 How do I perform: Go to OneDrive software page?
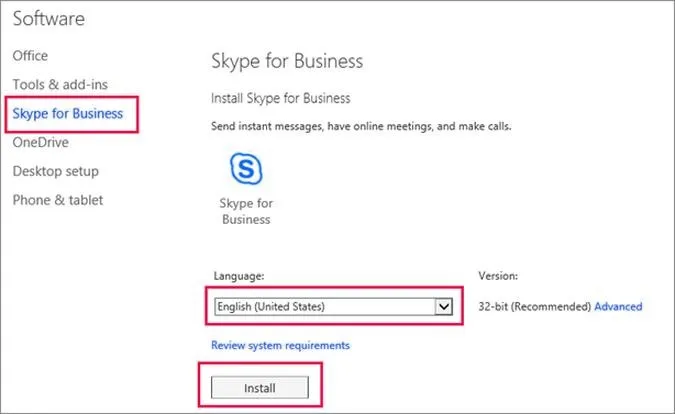pyautogui.click(x=40, y=142)
